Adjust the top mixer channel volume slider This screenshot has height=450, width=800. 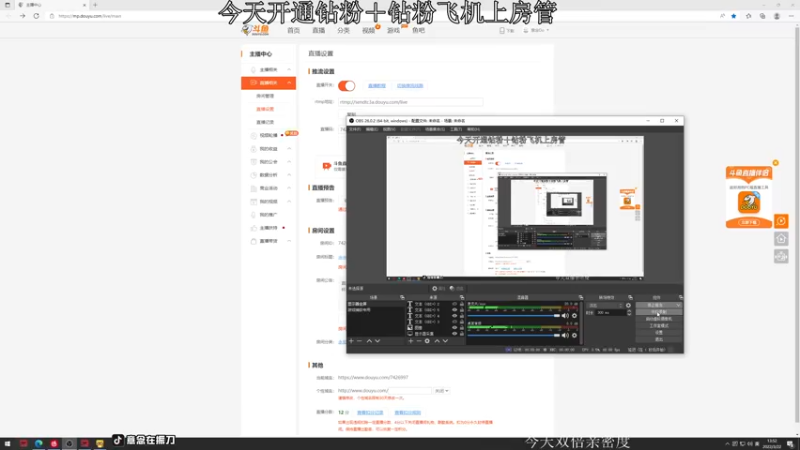pos(514,316)
